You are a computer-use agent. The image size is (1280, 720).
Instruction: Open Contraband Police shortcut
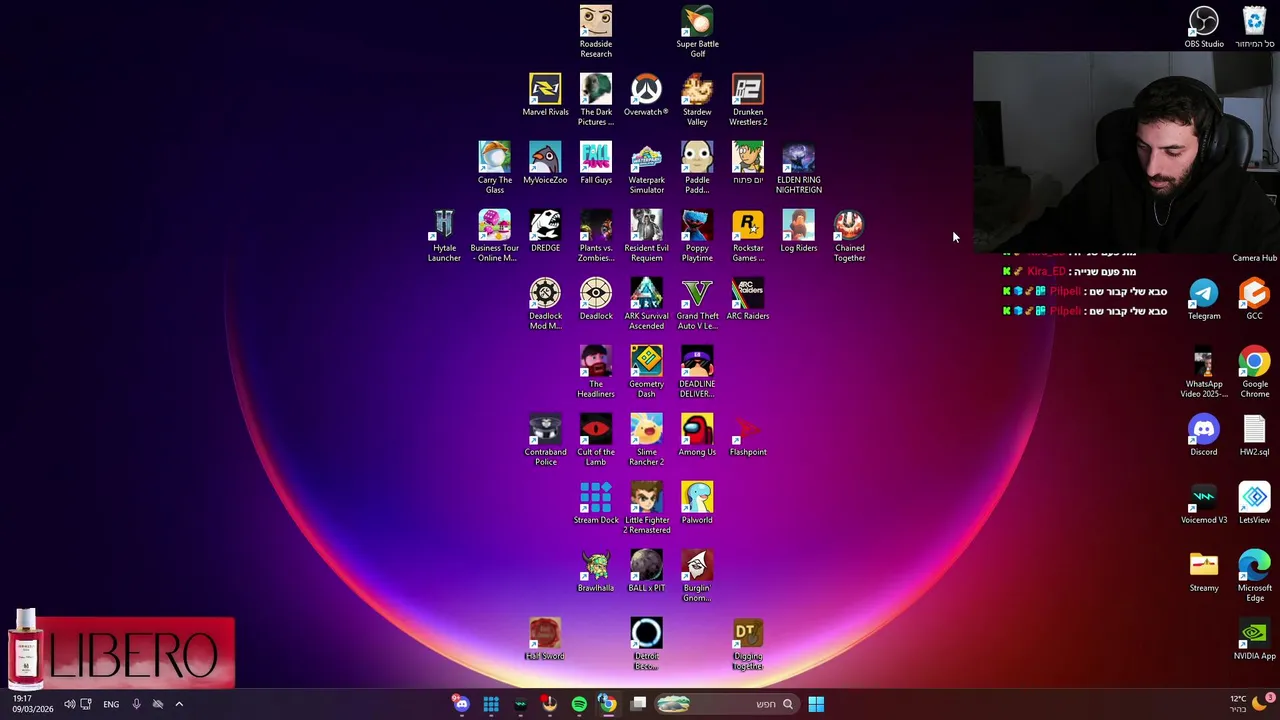[x=545, y=439]
